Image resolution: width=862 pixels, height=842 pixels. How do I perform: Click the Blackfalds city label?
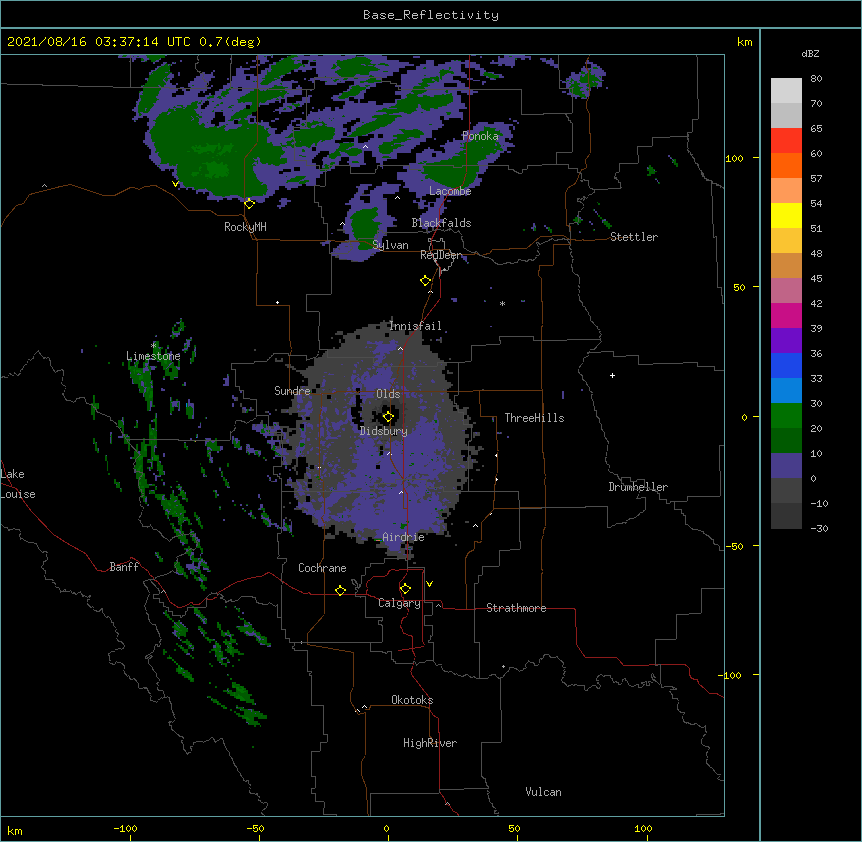tap(441, 223)
